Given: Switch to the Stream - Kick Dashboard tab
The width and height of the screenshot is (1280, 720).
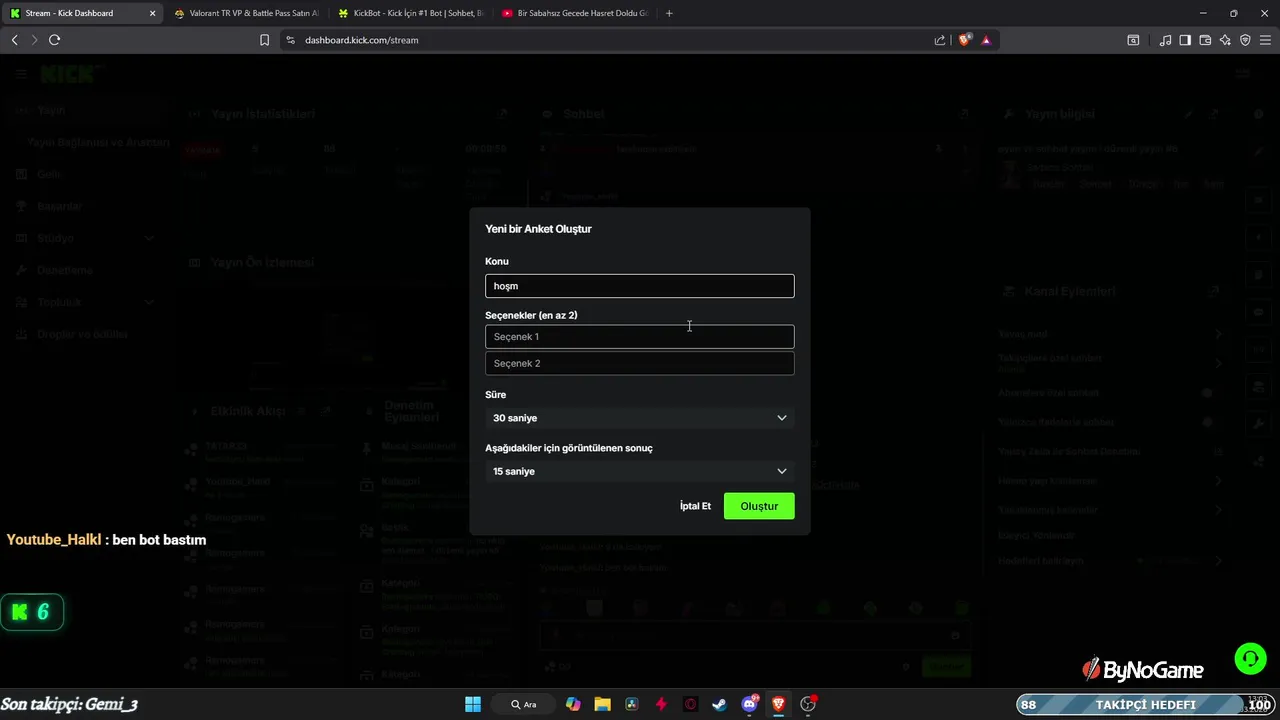Looking at the screenshot, I should (x=82, y=13).
